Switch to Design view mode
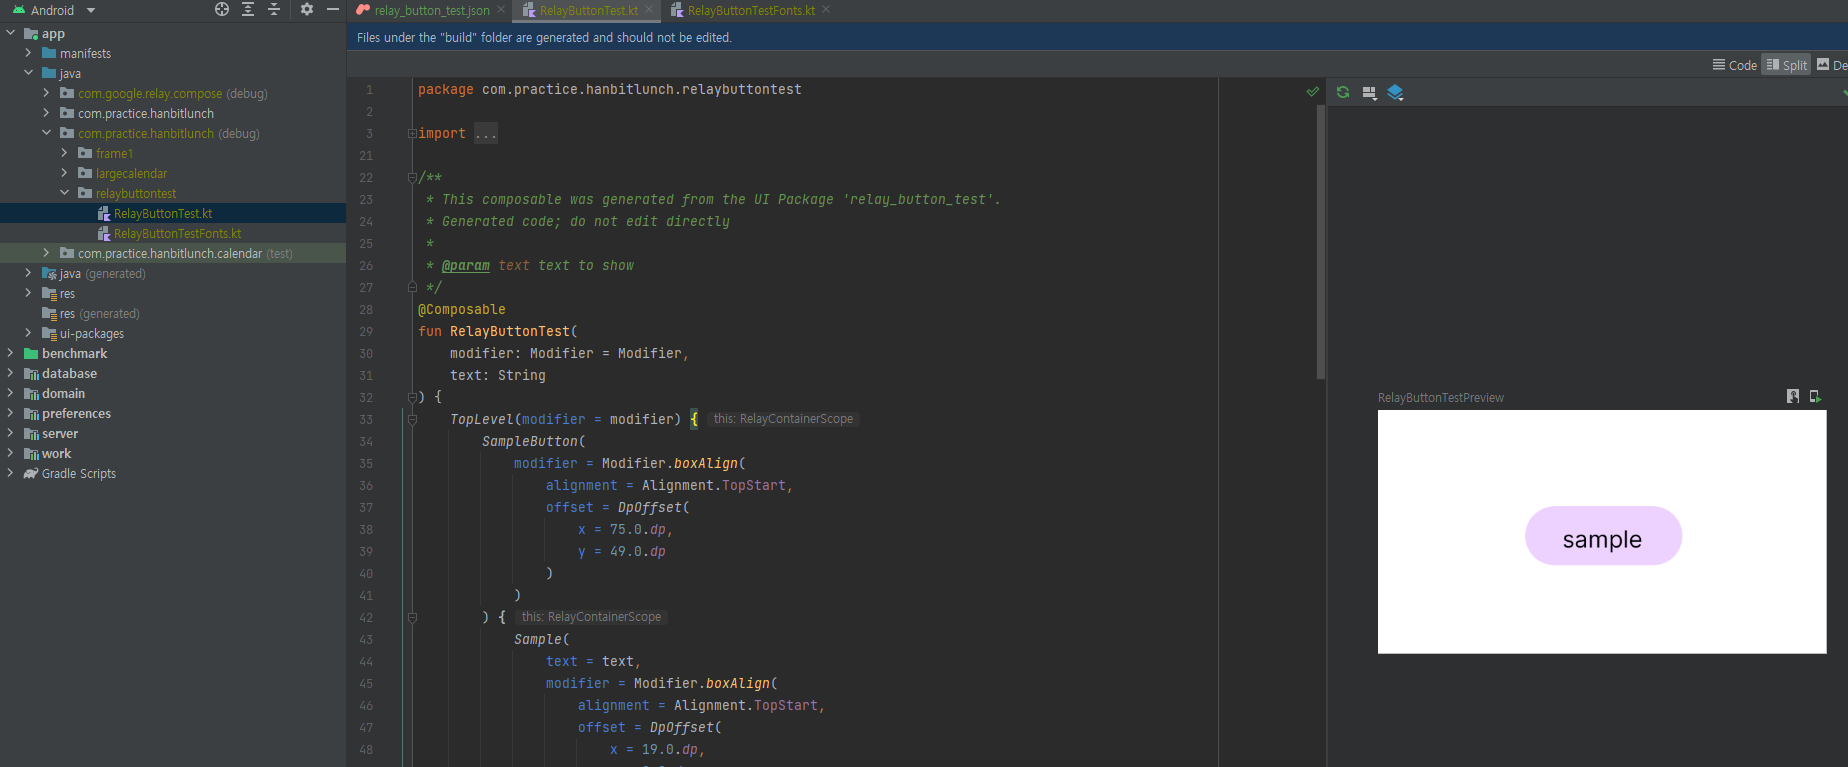 click(x=1832, y=65)
